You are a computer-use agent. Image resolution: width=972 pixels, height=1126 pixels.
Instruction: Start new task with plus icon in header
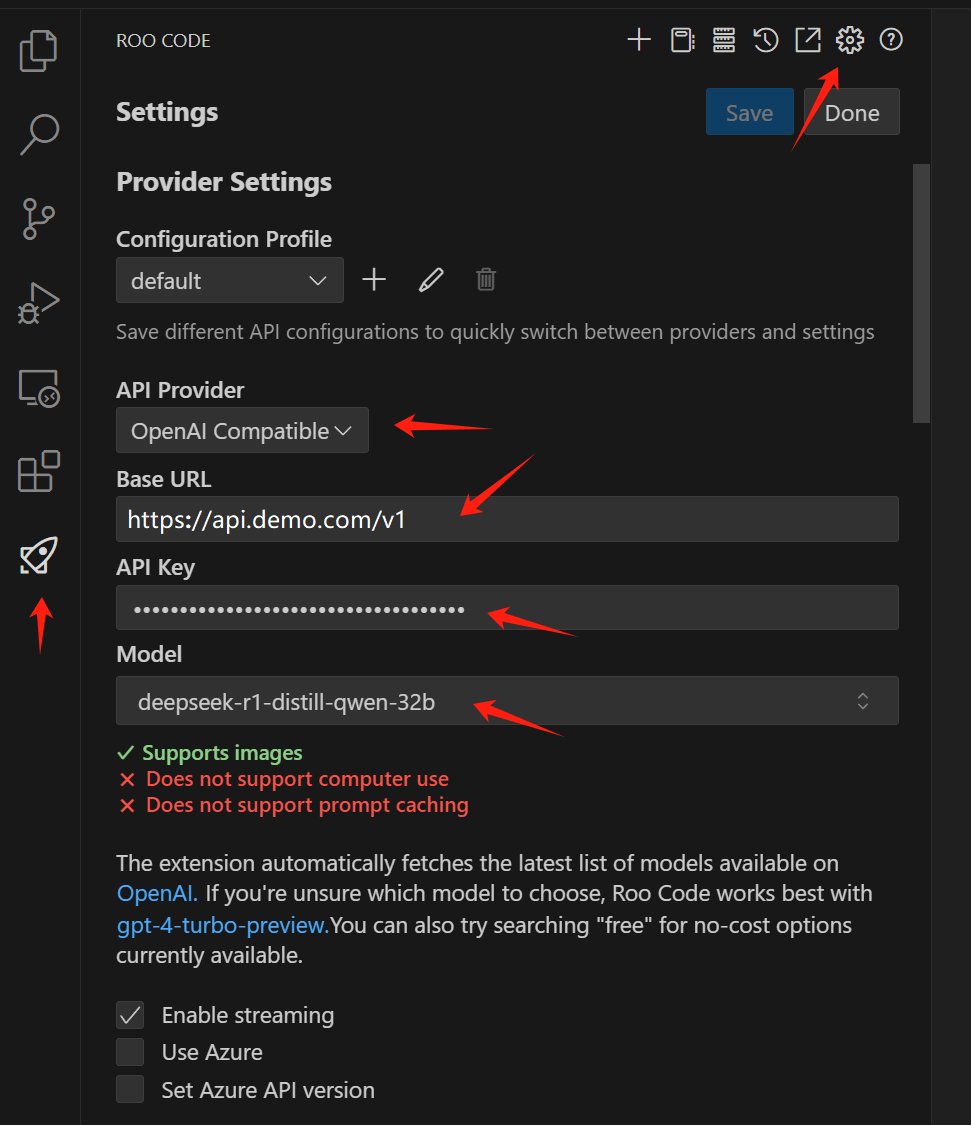[639, 40]
